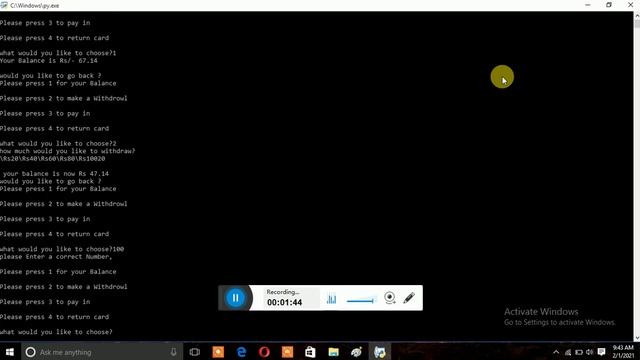Click the 'Recording...' status label
The height and width of the screenshot is (360, 640).
pyautogui.click(x=283, y=292)
